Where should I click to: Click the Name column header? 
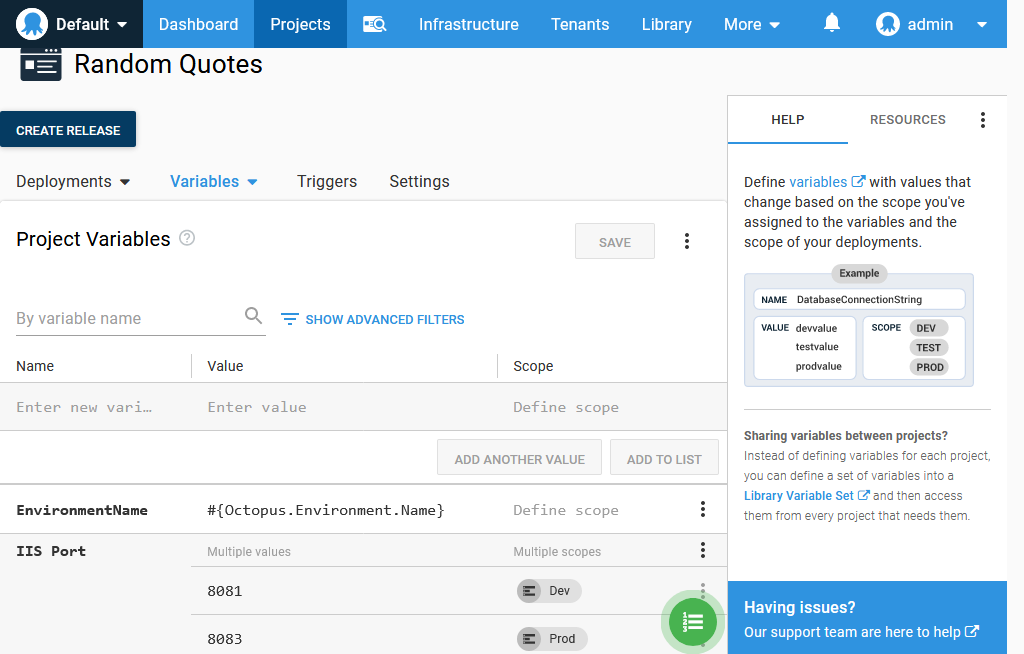pos(35,366)
